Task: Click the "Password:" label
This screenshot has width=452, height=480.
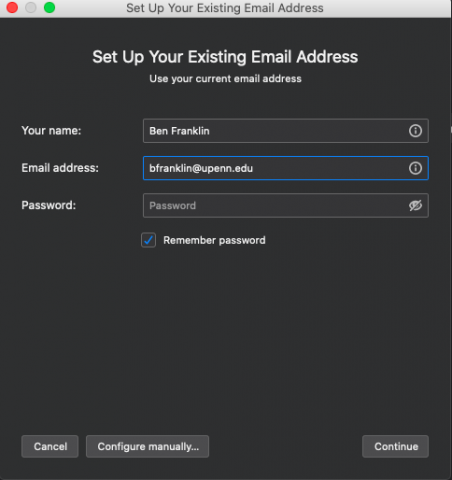Action: pos(49,205)
